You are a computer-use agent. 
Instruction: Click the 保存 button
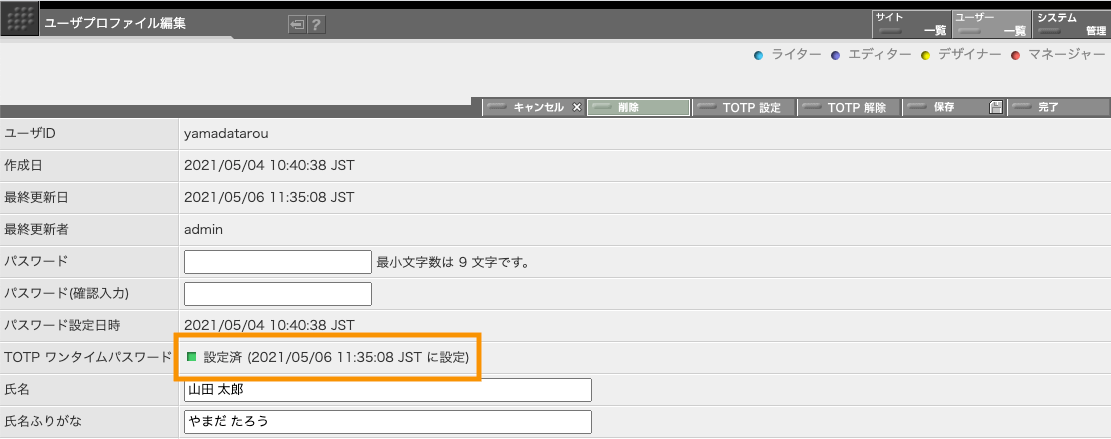click(x=953, y=108)
